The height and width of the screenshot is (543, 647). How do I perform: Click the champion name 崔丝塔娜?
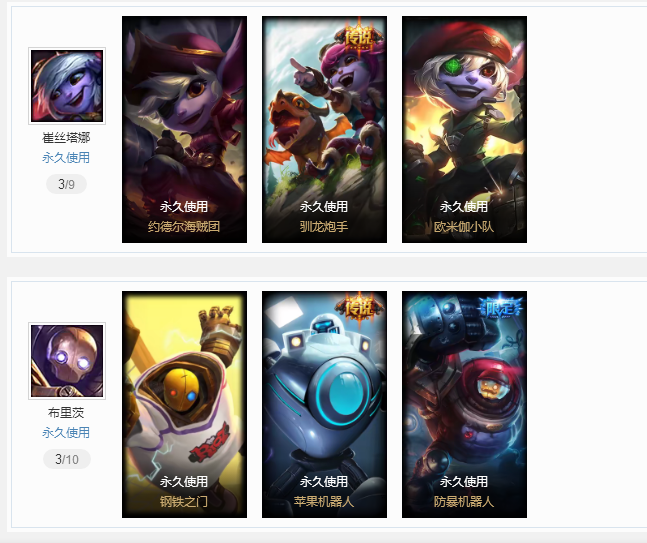66,137
